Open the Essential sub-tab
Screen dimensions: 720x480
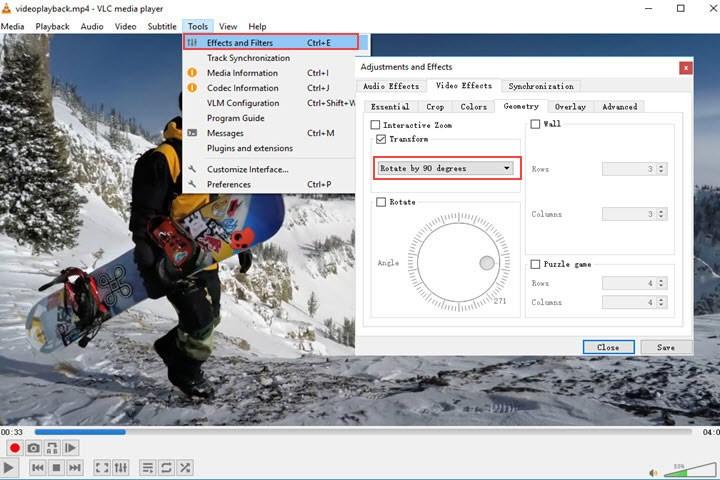tap(390, 107)
